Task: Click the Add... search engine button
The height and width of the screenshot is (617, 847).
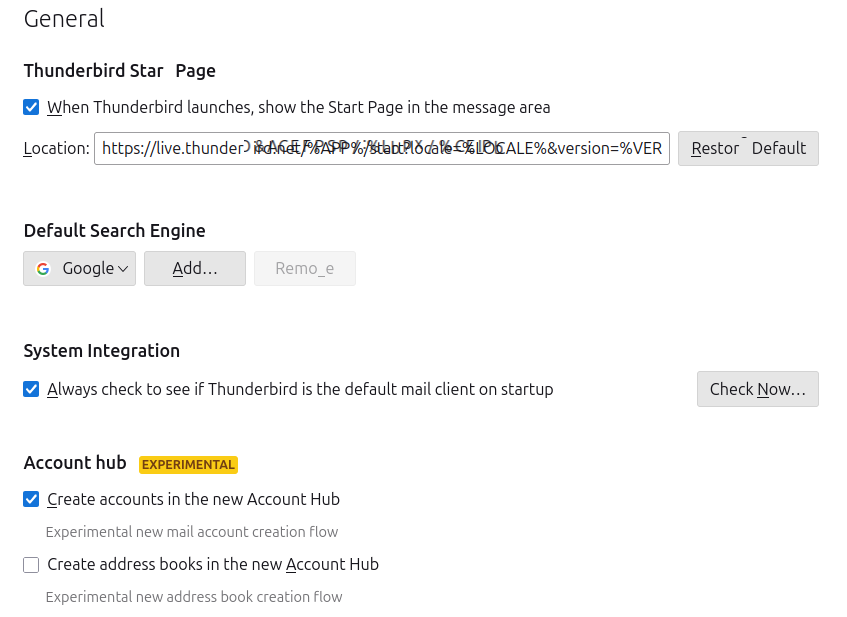Action: point(194,268)
